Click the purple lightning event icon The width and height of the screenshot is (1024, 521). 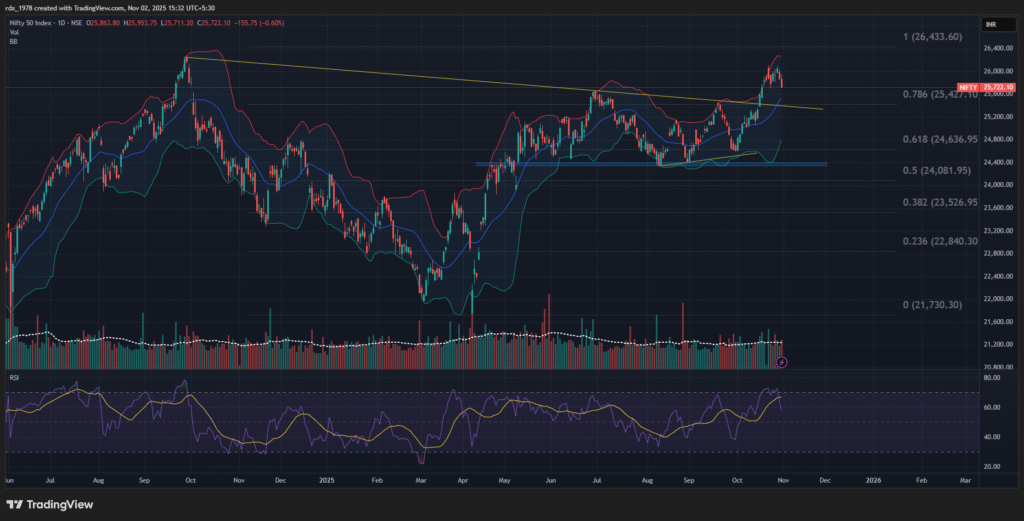[782, 361]
